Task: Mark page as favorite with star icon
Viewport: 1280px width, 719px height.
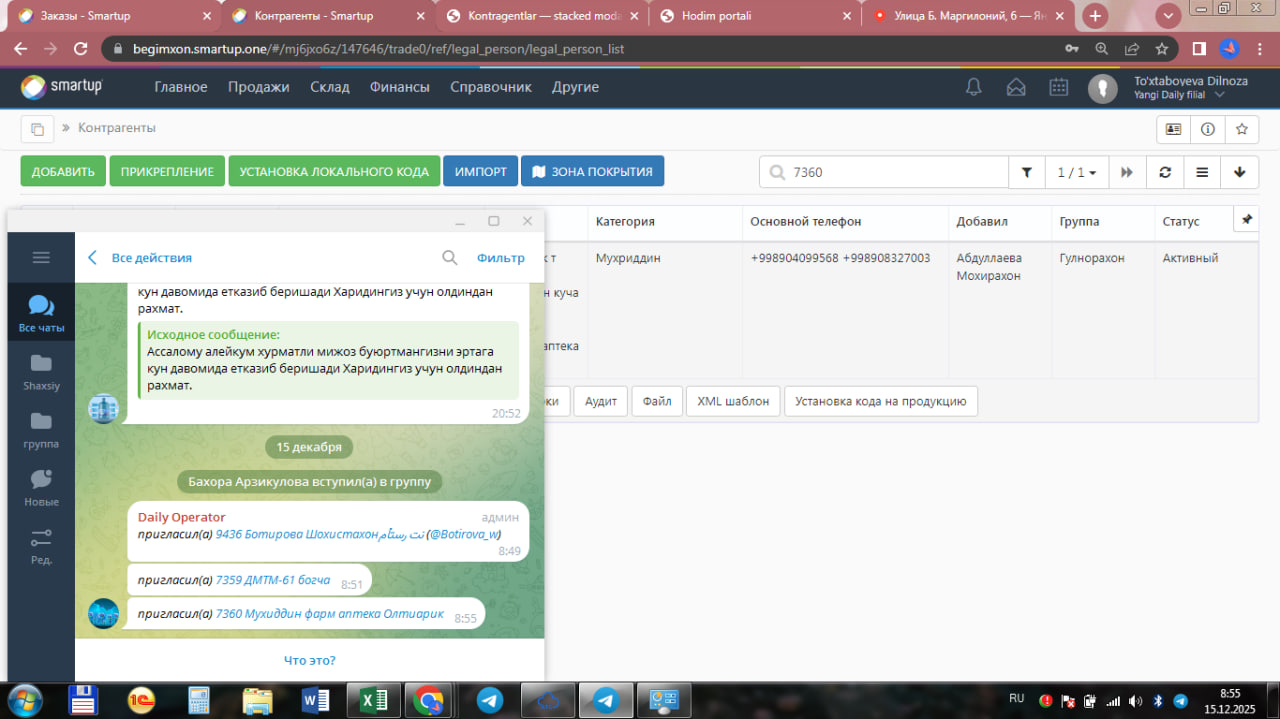Action: click(x=1241, y=129)
